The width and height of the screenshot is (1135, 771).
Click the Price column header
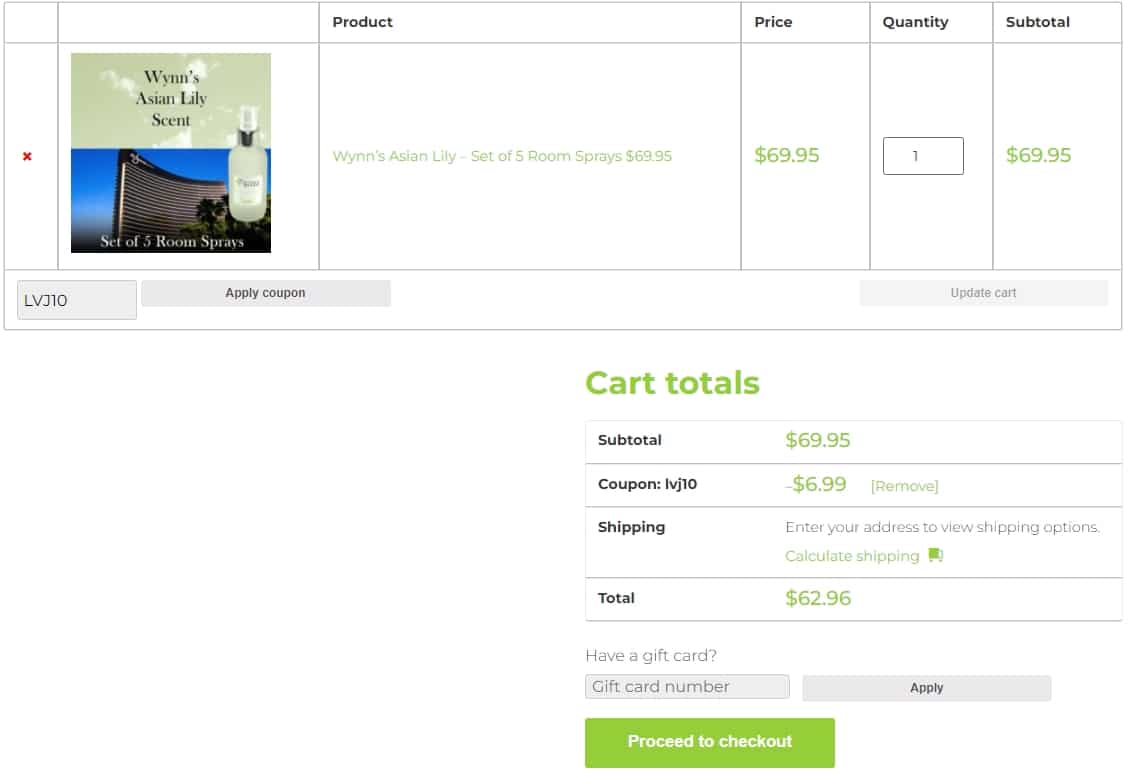tap(773, 22)
